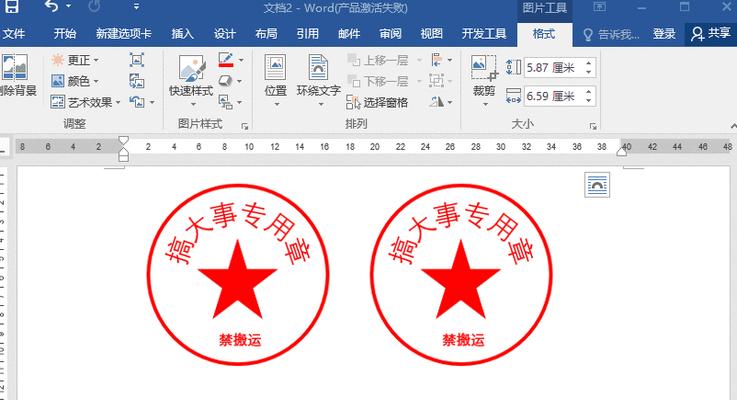Open the 更正 corrections dropdown

point(75,60)
